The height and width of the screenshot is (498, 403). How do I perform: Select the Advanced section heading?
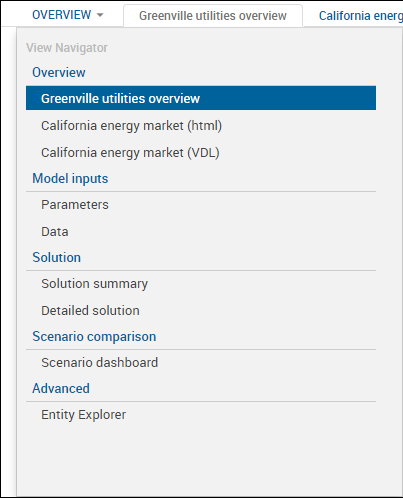pos(61,388)
